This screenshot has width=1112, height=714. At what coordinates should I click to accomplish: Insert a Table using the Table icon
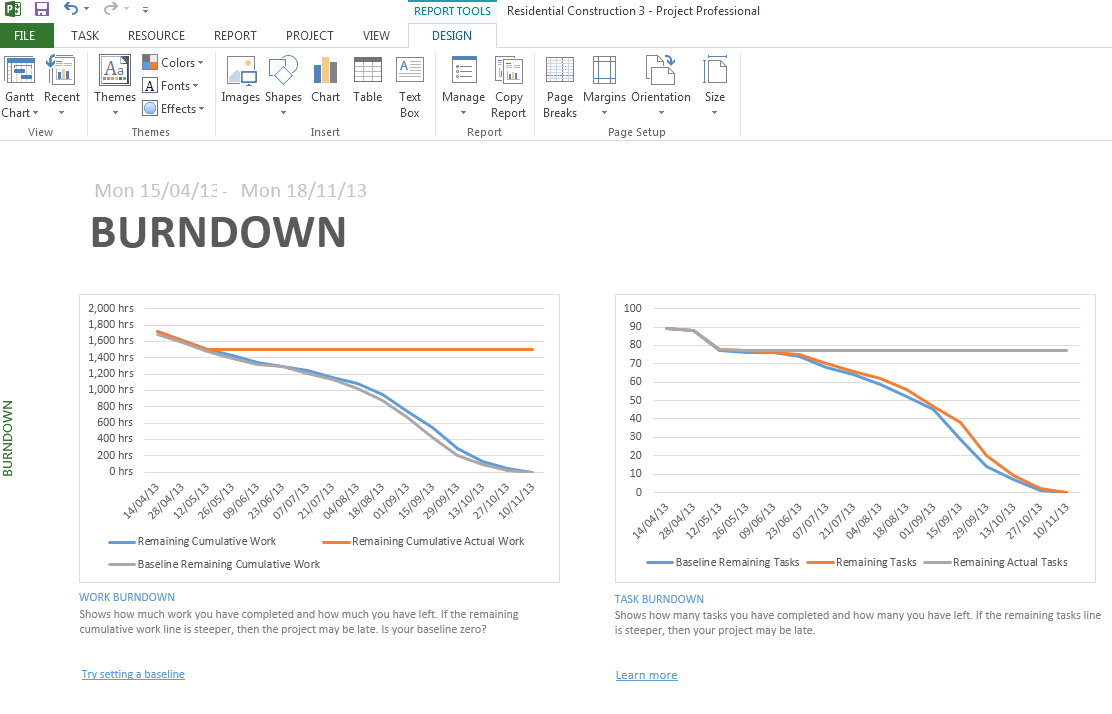[x=367, y=71]
